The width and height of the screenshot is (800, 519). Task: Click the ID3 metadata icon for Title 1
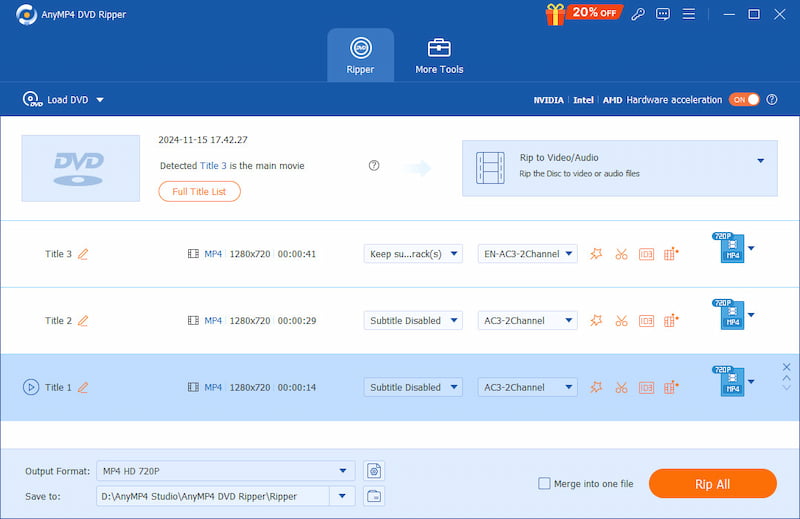pos(646,387)
